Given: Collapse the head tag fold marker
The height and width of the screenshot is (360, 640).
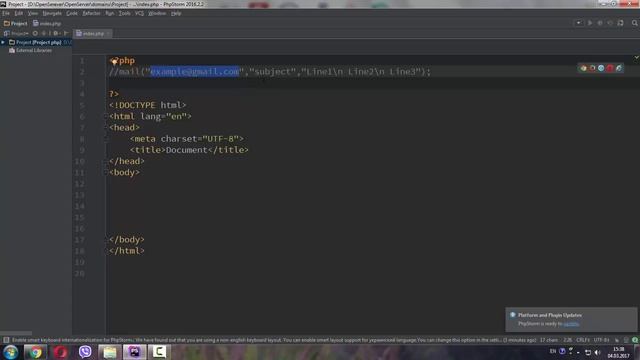Looking at the screenshot, I should click(106, 128).
